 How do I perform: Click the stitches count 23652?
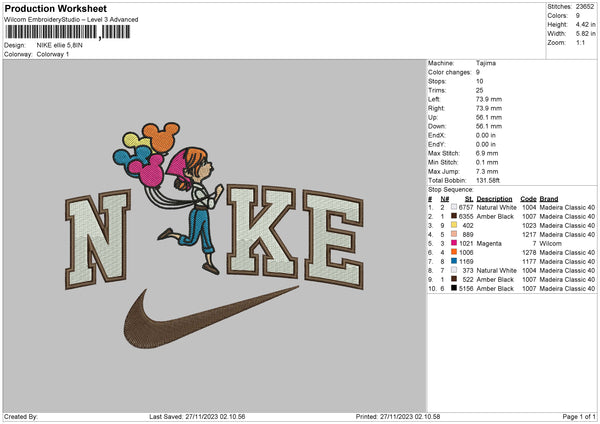click(585, 7)
